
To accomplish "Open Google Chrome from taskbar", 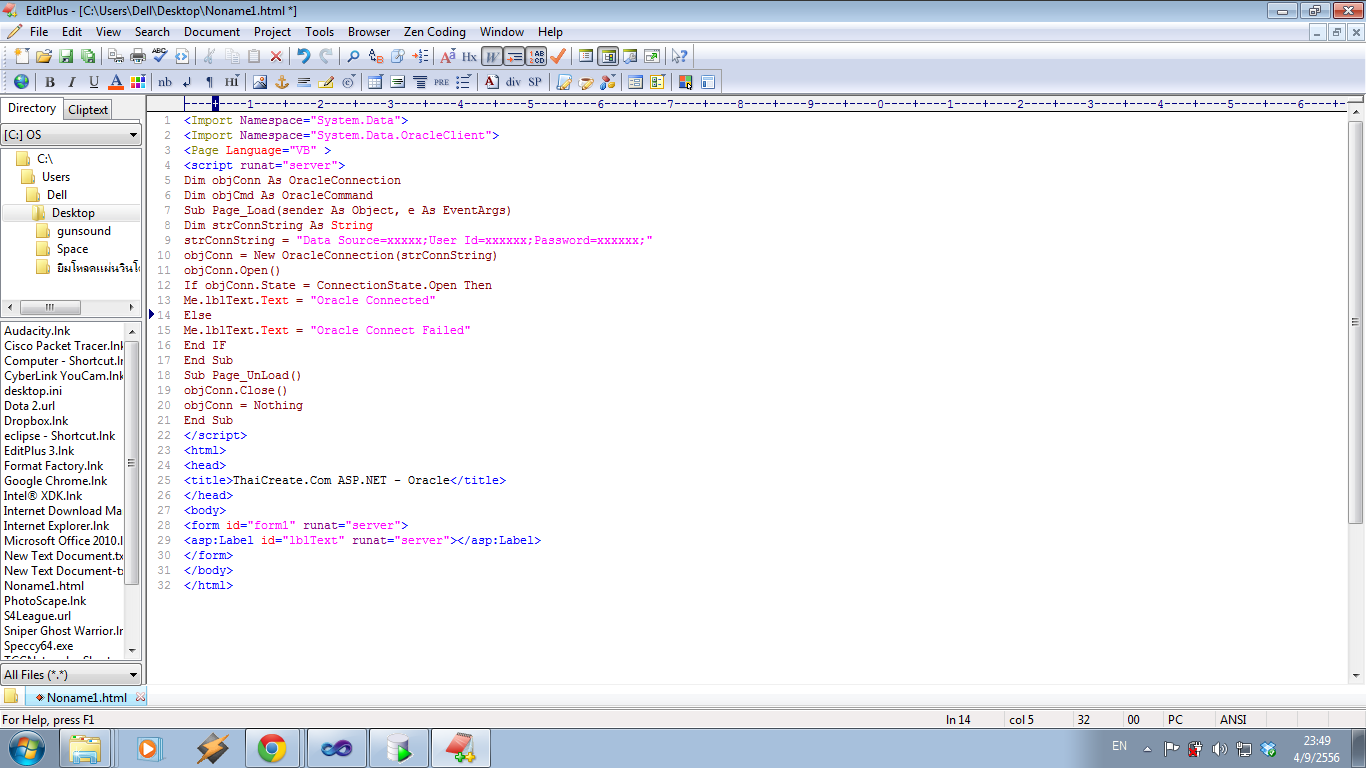I will point(272,748).
